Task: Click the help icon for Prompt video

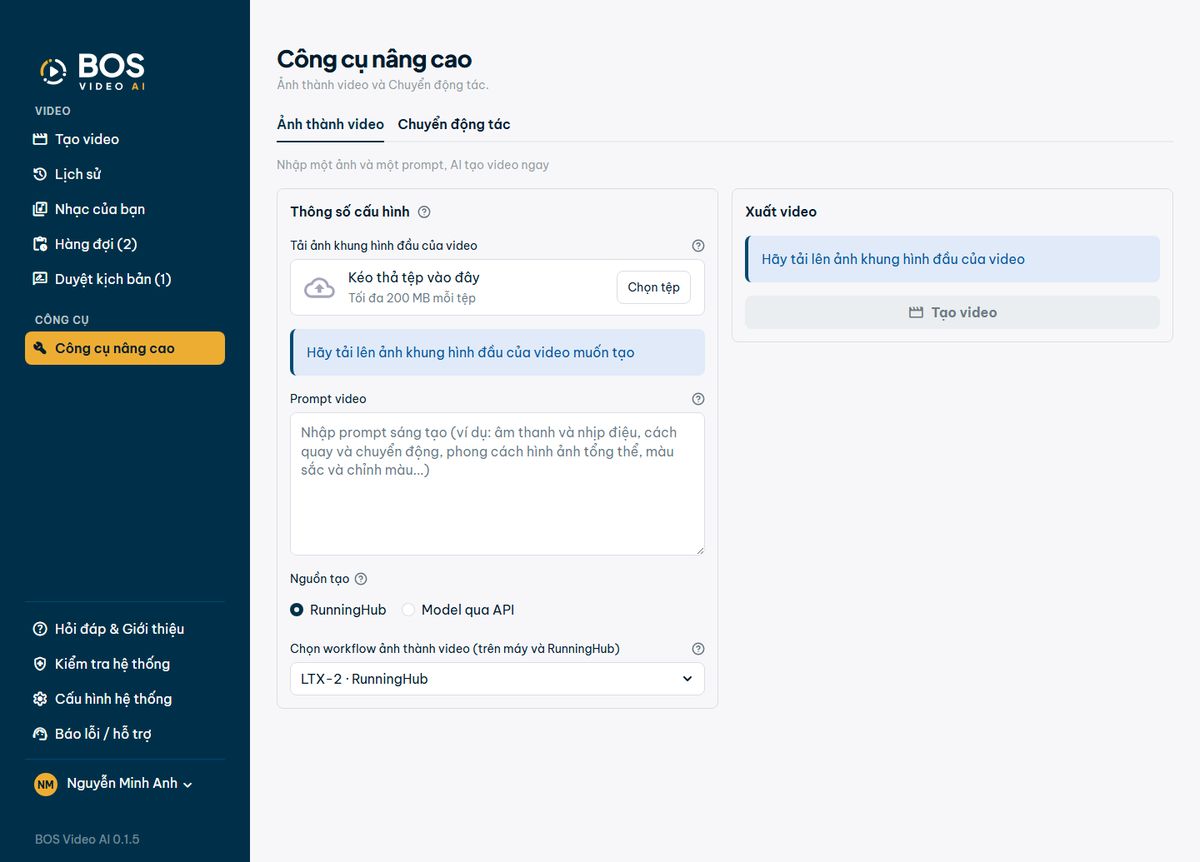Action: [698, 399]
